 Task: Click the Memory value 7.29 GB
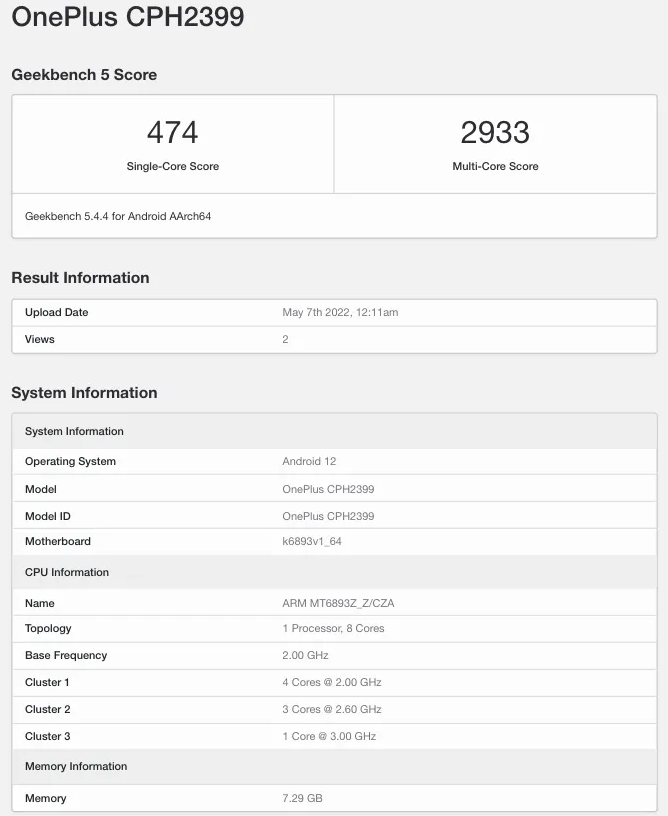[x=302, y=799]
